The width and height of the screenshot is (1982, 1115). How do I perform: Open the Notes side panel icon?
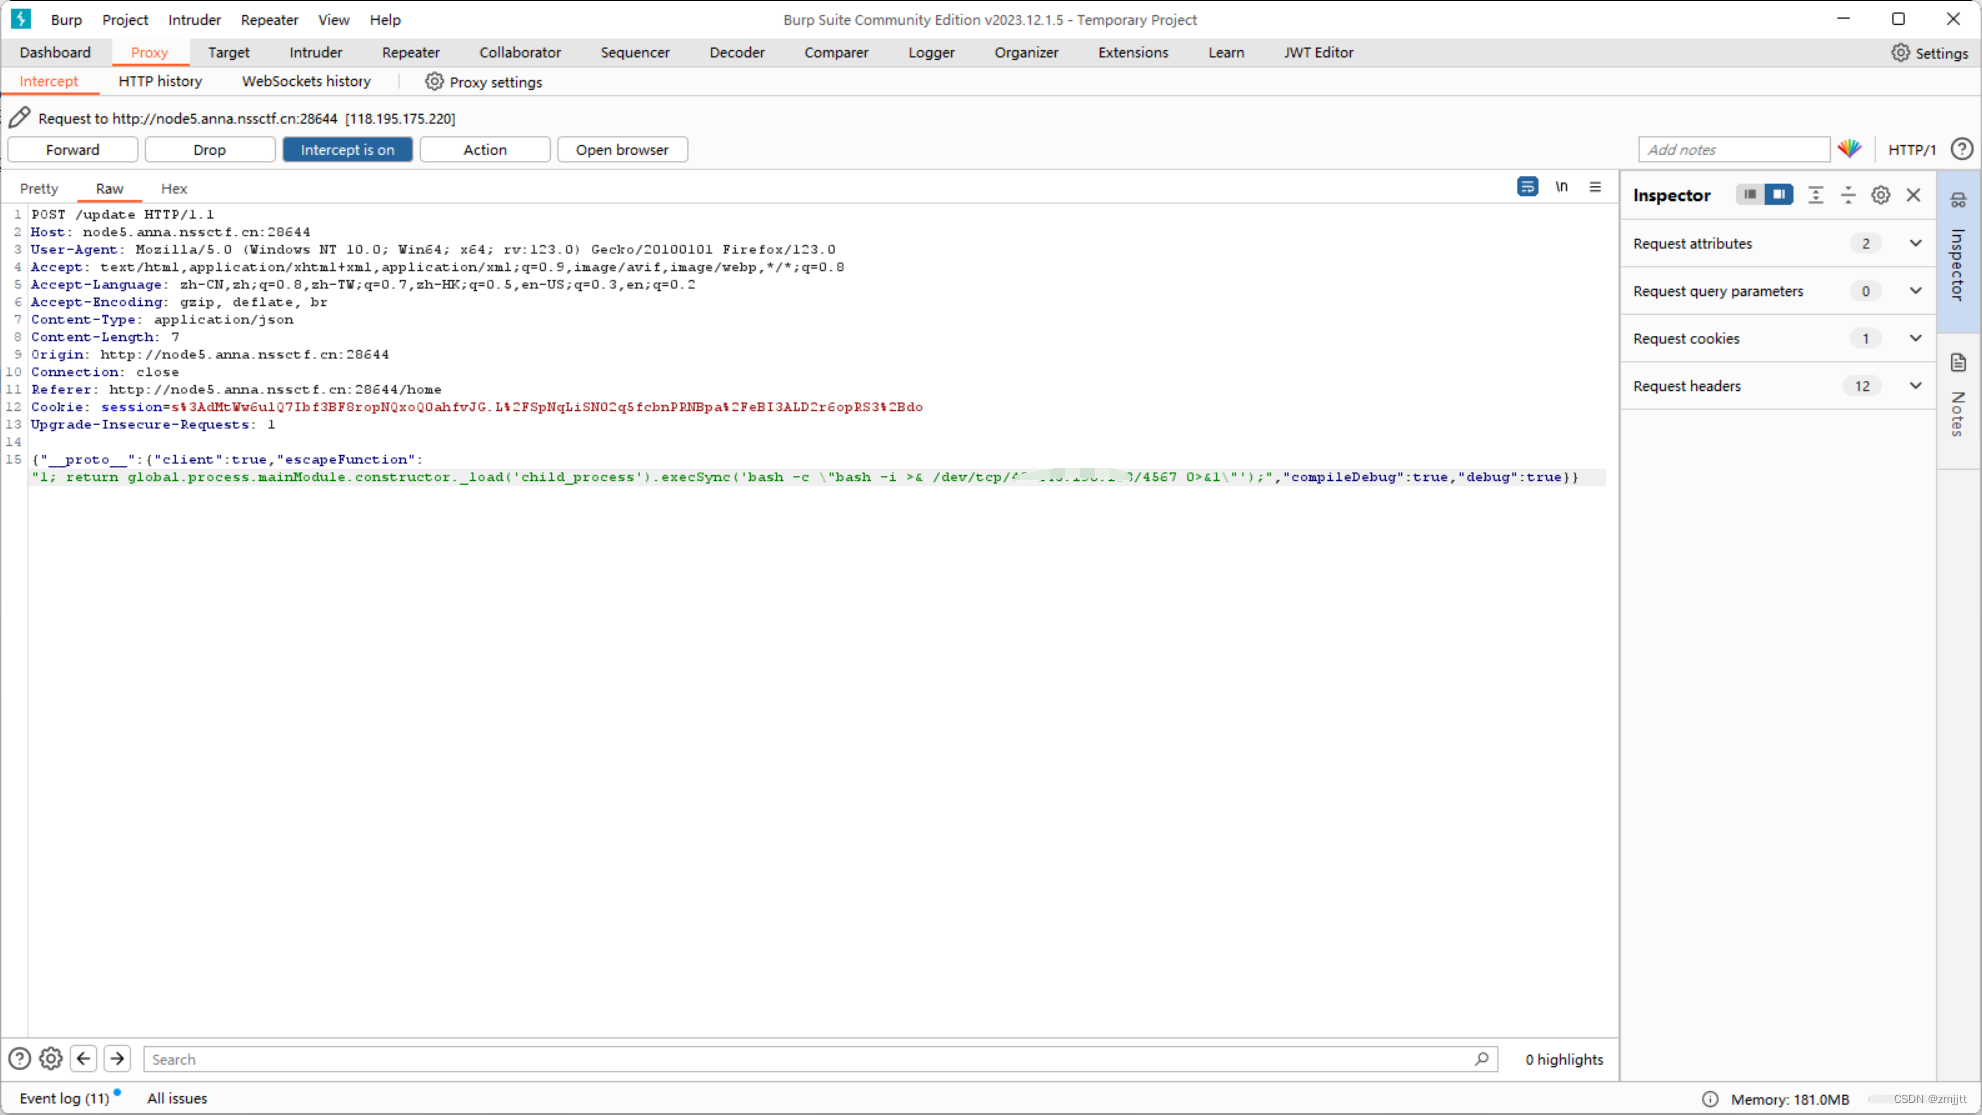[x=1958, y=364]
